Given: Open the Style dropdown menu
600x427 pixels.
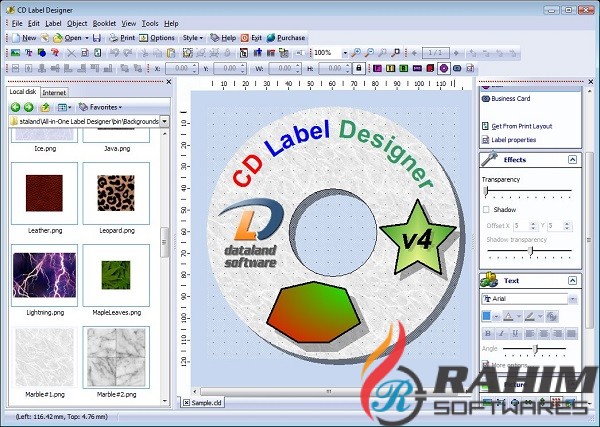Looking at the screenshot, I should pos(192,38).
